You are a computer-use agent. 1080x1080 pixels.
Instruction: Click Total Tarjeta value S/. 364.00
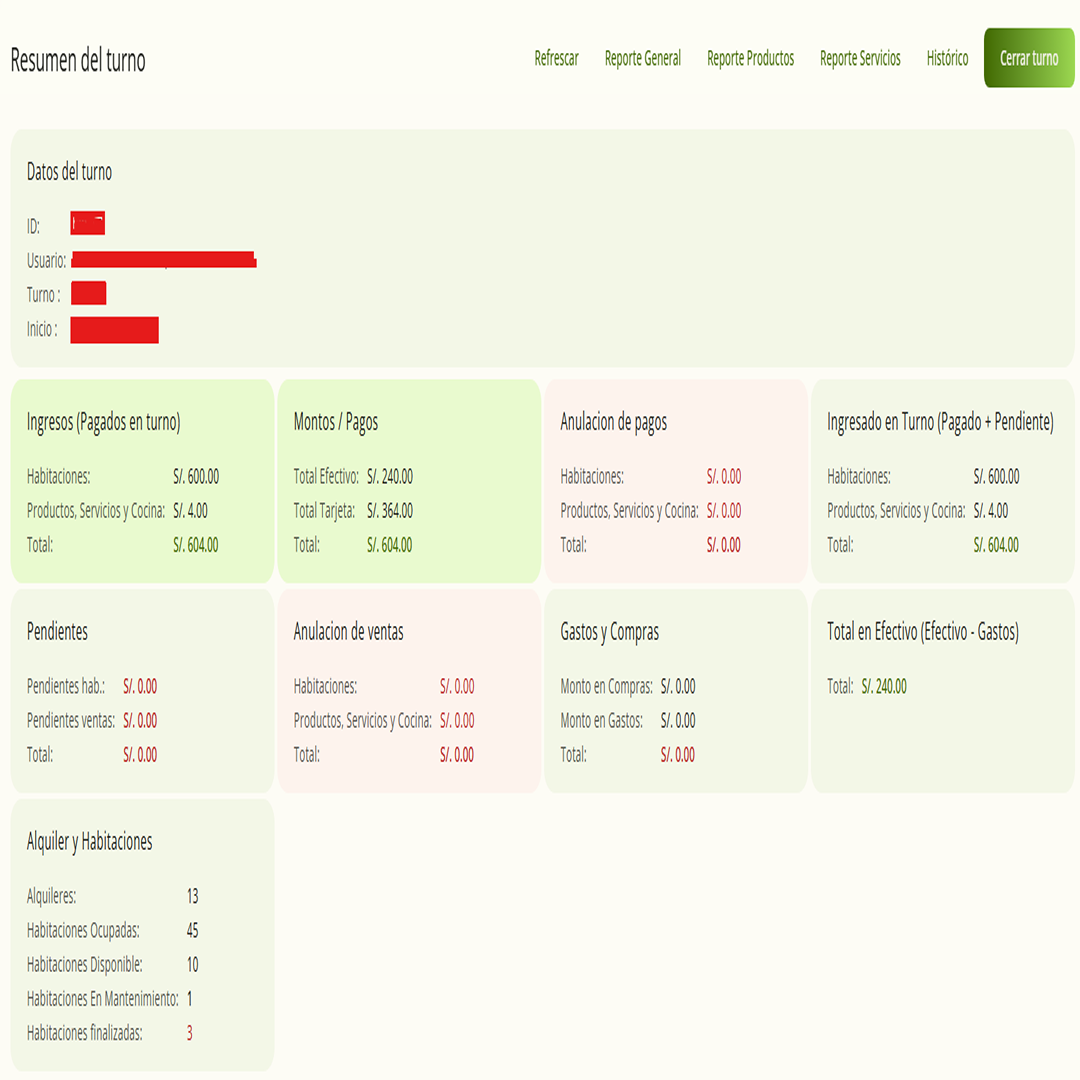pos(390,511)
